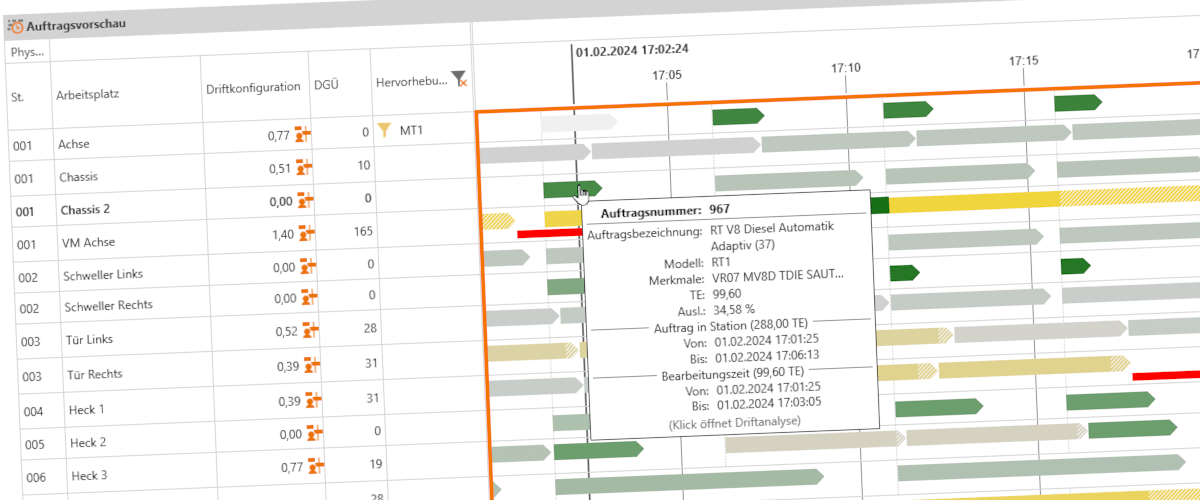Viewport: 1200px width, 500px height.
Task: Clear the Hervorhebung filter with the funnel-x icon
Action: pyautogui.click(x=458, y=78)
